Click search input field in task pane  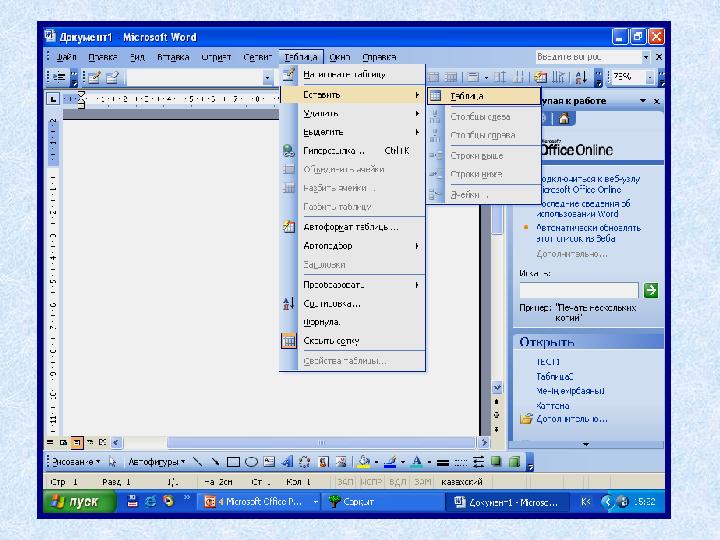click(x=579, y=290)
